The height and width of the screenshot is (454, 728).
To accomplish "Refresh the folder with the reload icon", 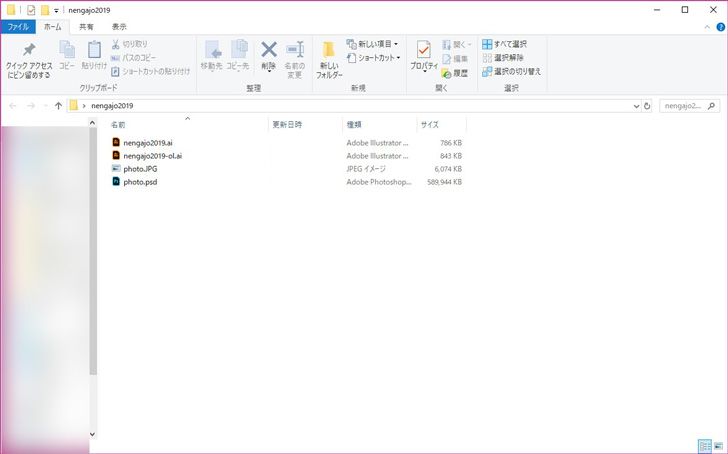I will coord(648,105).
